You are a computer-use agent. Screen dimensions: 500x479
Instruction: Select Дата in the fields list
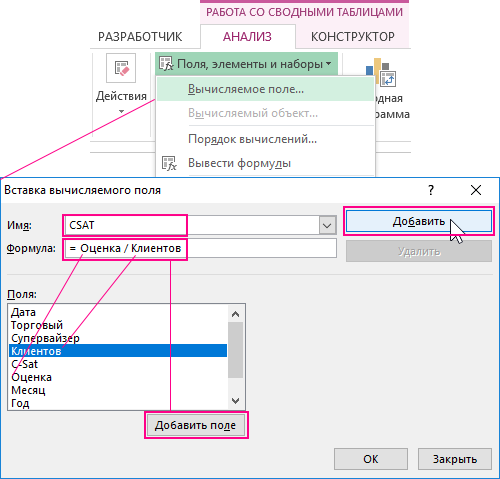[118, 312]
